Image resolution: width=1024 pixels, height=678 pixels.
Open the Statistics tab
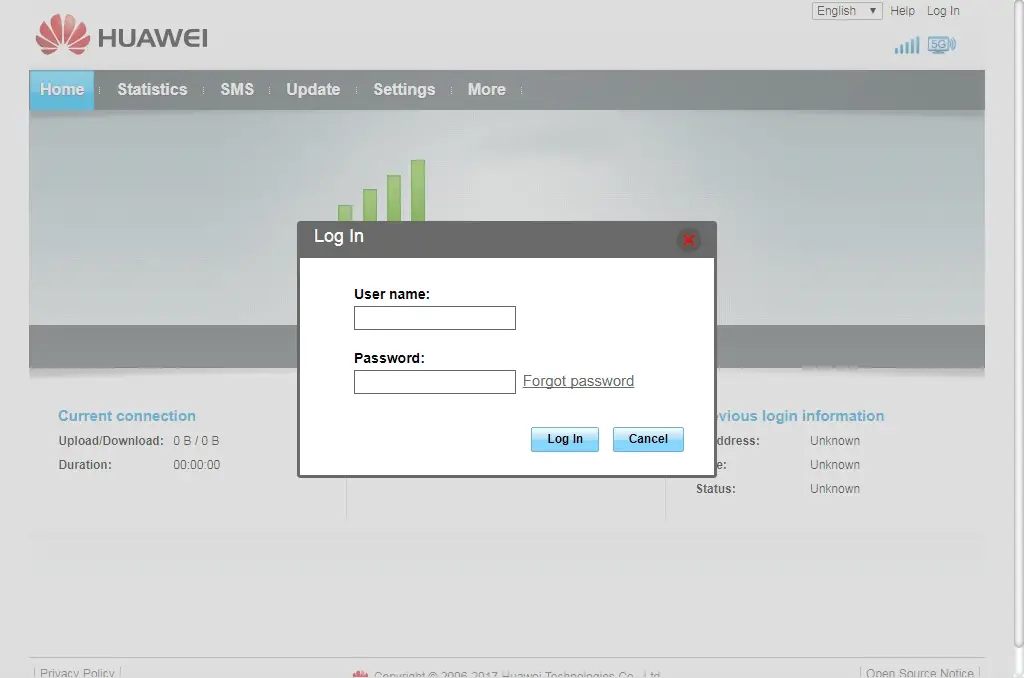click(152, 89)
